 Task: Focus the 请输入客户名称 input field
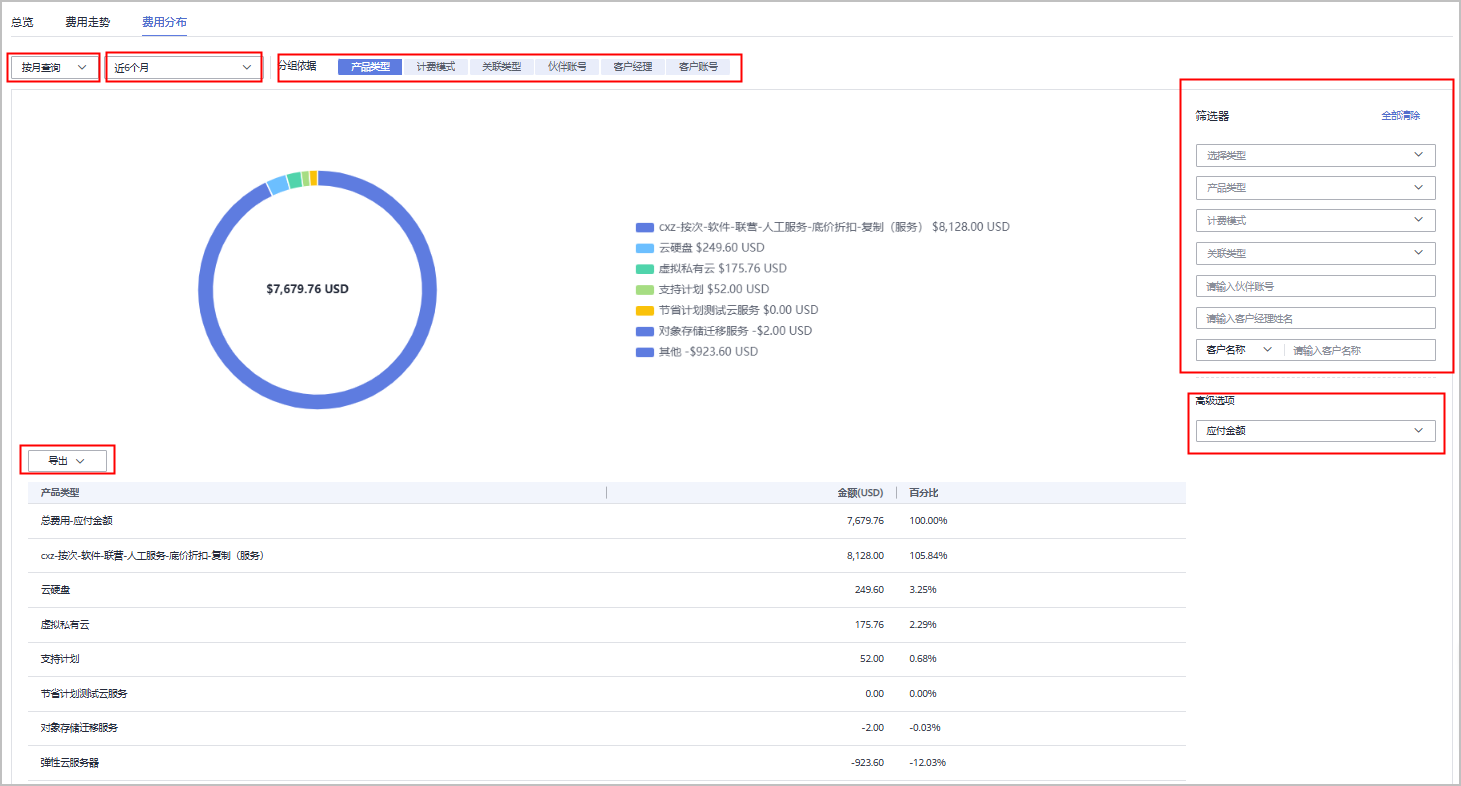1360,350
